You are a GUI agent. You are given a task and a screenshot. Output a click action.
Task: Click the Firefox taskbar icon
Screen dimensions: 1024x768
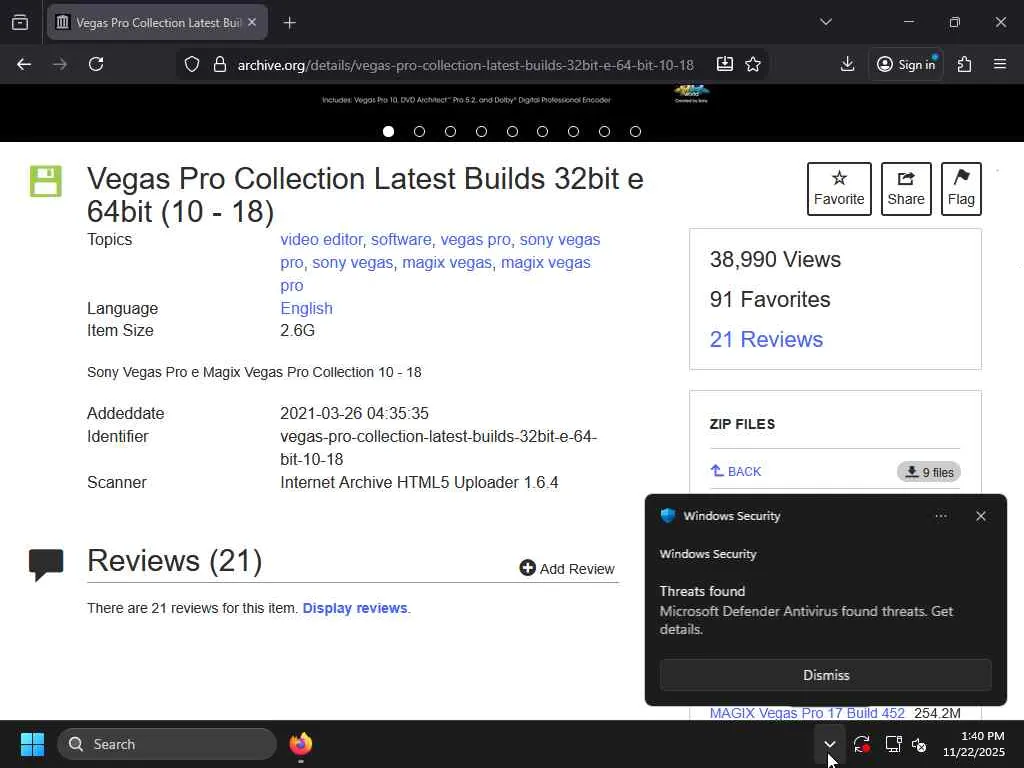click(x=300, y=744)
